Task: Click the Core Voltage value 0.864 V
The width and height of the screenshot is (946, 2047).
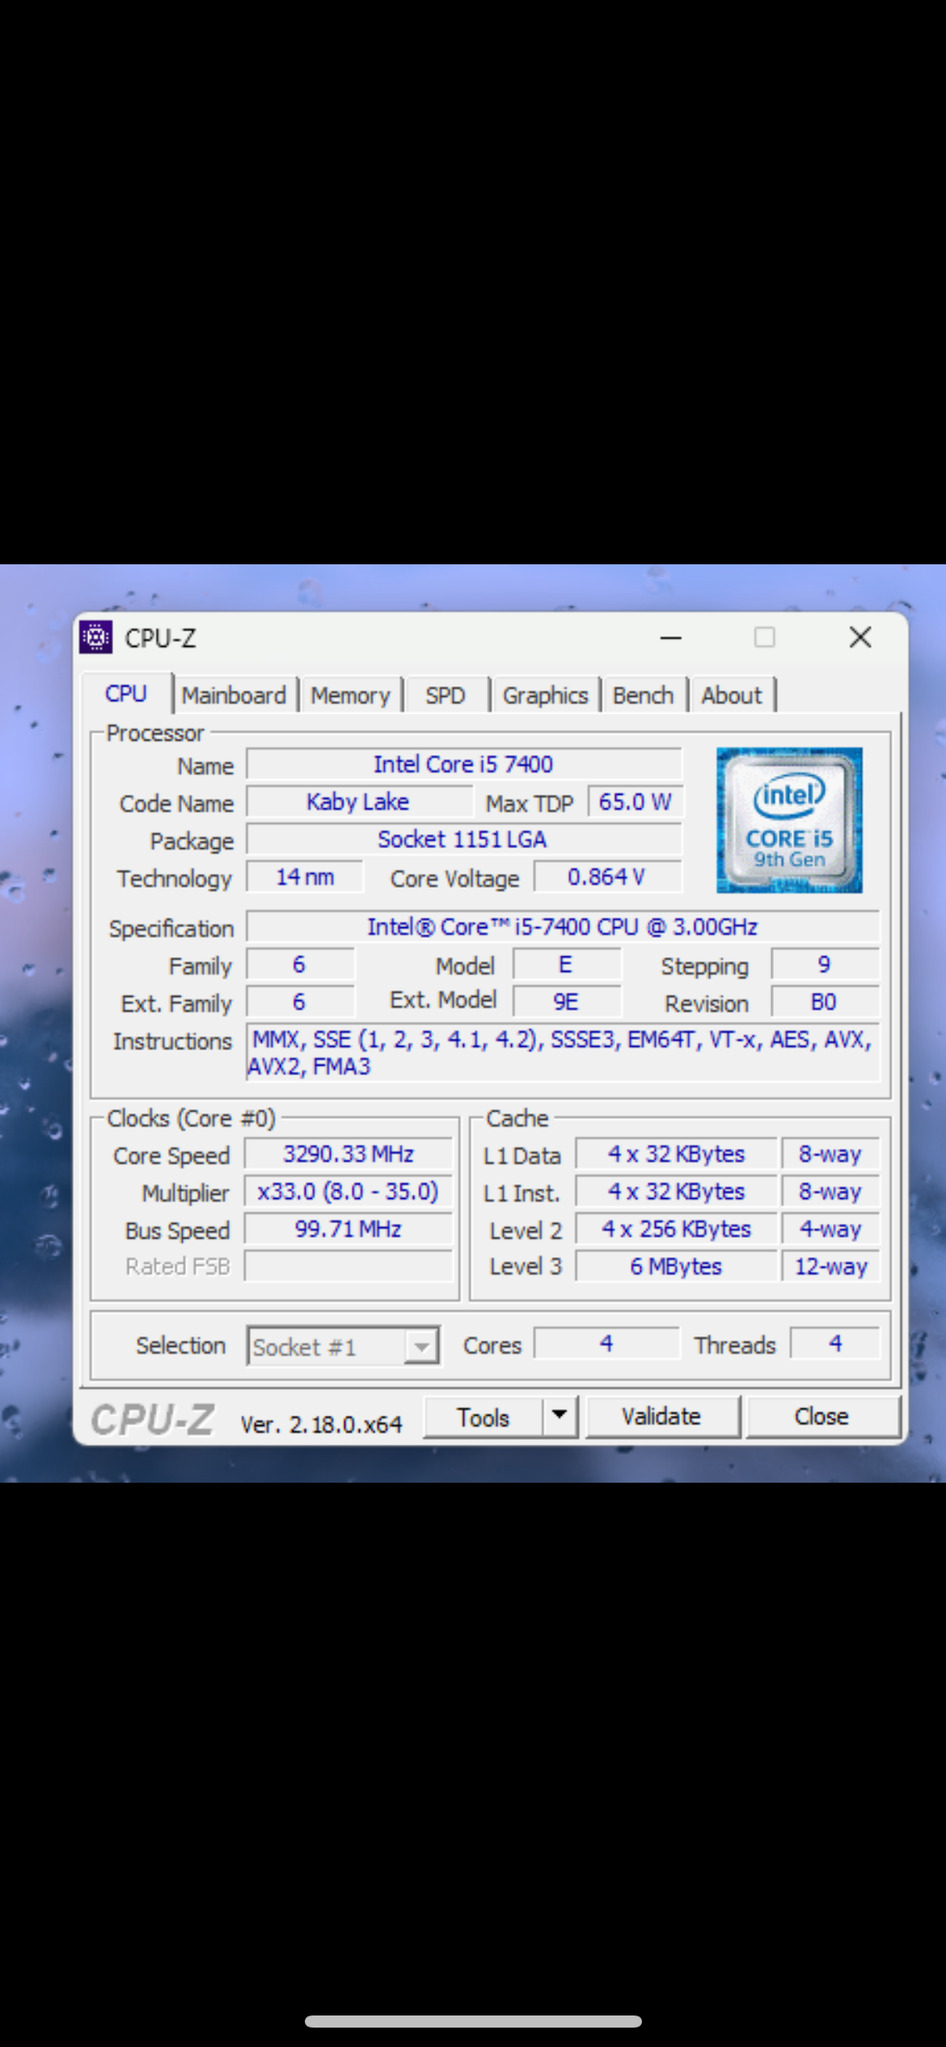Action: click(608, 877)
